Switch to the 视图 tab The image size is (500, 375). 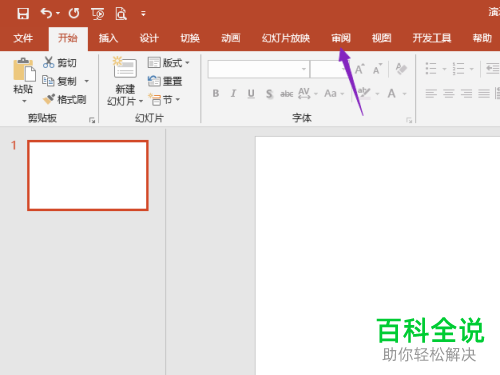coord(381,38)
